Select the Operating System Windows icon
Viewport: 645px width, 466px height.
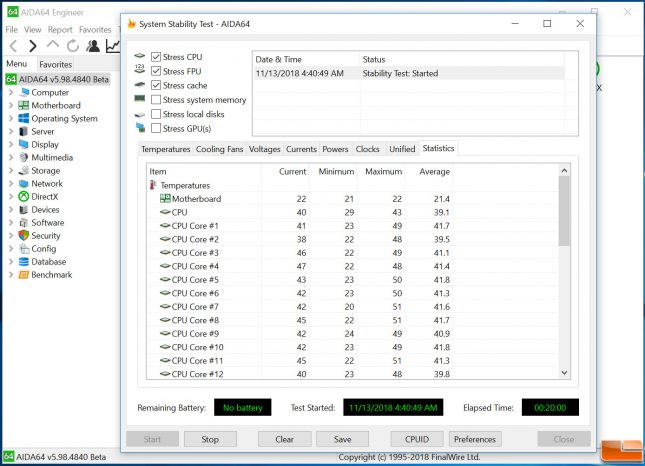click(x=24, y=118)
